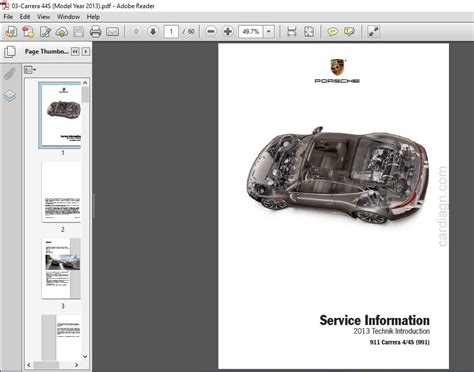Open the Window menu
474x372 pixels.
68,17
